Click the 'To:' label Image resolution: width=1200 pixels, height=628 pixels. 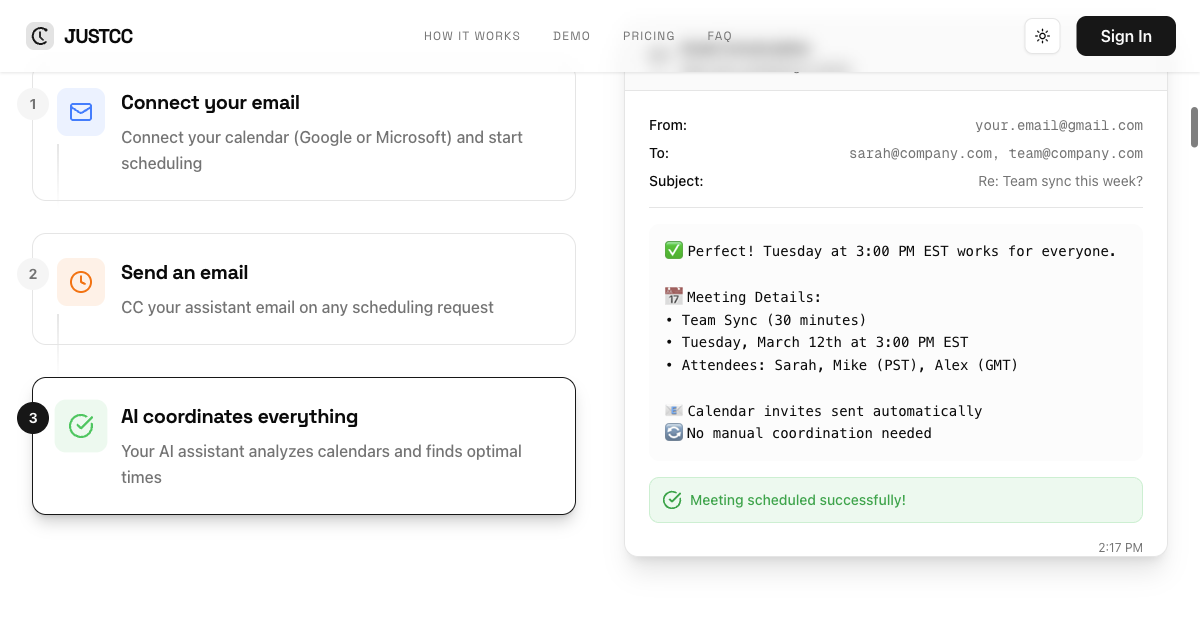[x=659, y=154]
